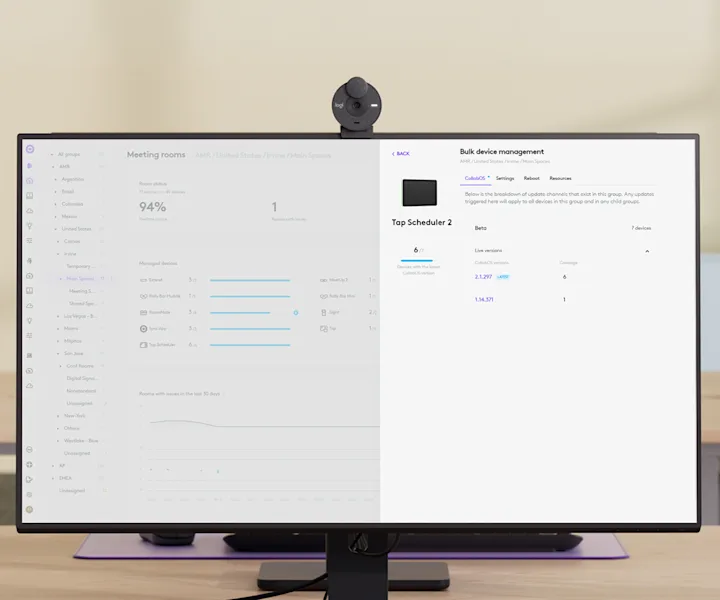Screen dimensions: 720x600
Task: Click the '7 devices' count
Action: coord(641,228)
